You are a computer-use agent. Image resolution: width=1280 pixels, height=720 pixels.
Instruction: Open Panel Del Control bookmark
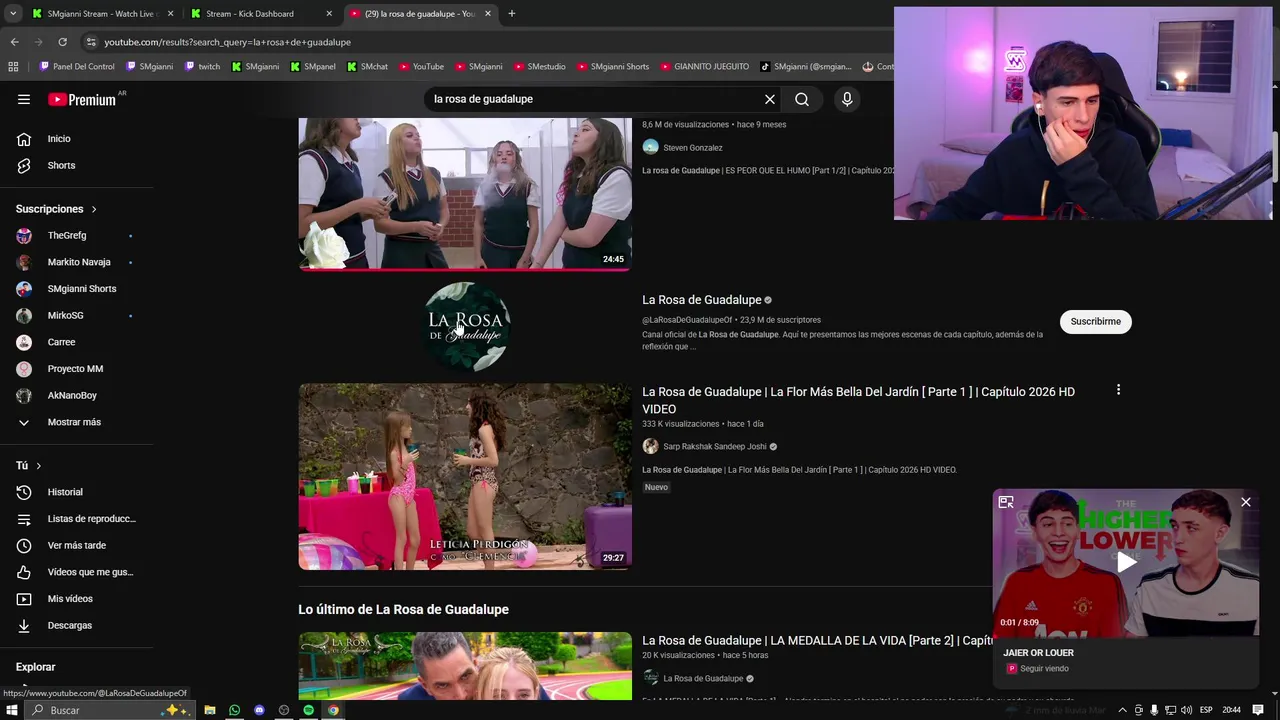[77, 67]
